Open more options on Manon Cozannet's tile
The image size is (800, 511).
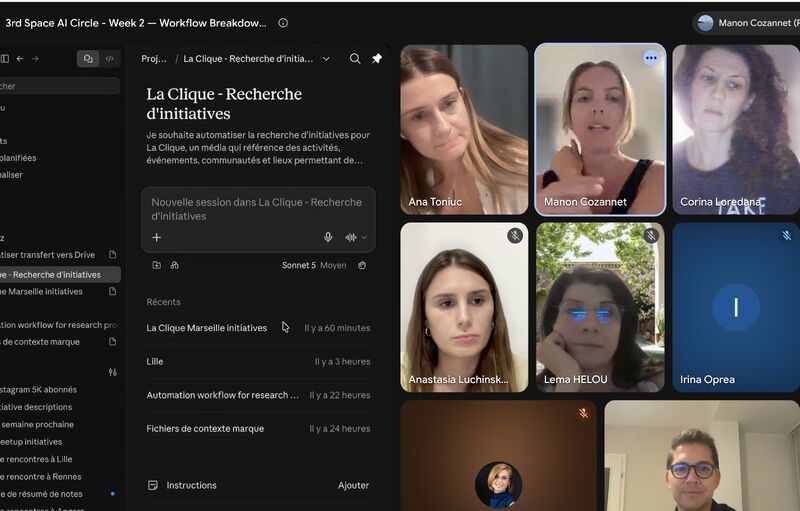pyautogui.click(x=651, y=58)
